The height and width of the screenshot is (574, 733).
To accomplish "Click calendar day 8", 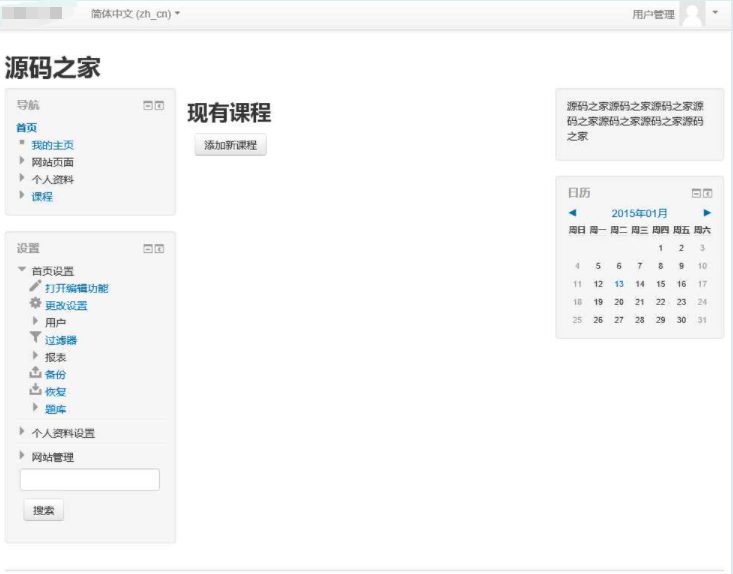I will 660,266.
